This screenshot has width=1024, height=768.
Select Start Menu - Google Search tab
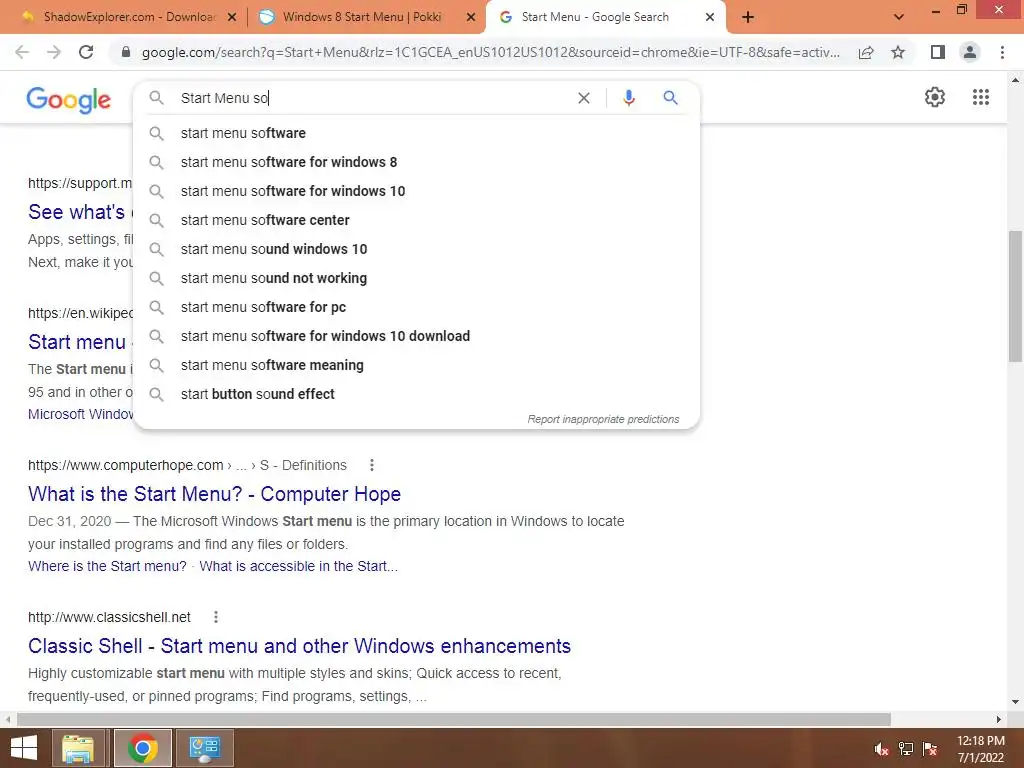coord(594,17)
